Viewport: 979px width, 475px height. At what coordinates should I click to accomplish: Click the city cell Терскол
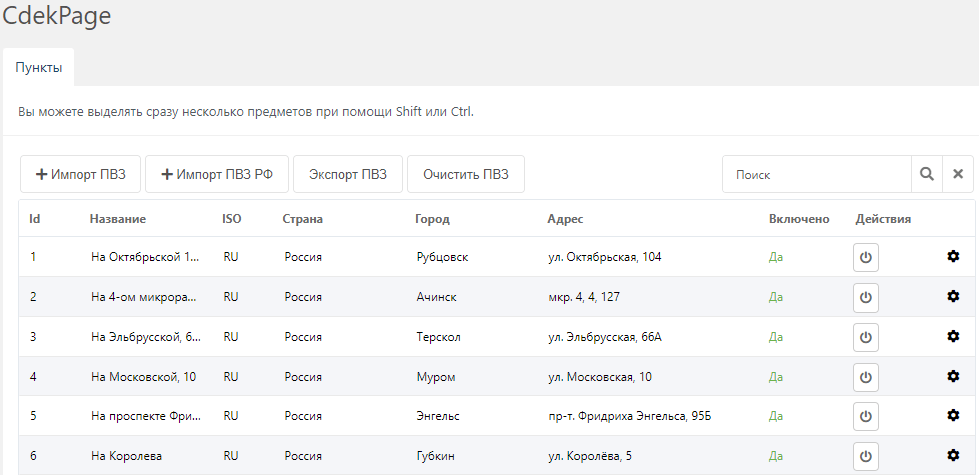pyautogui.click(x=438, y=337)
